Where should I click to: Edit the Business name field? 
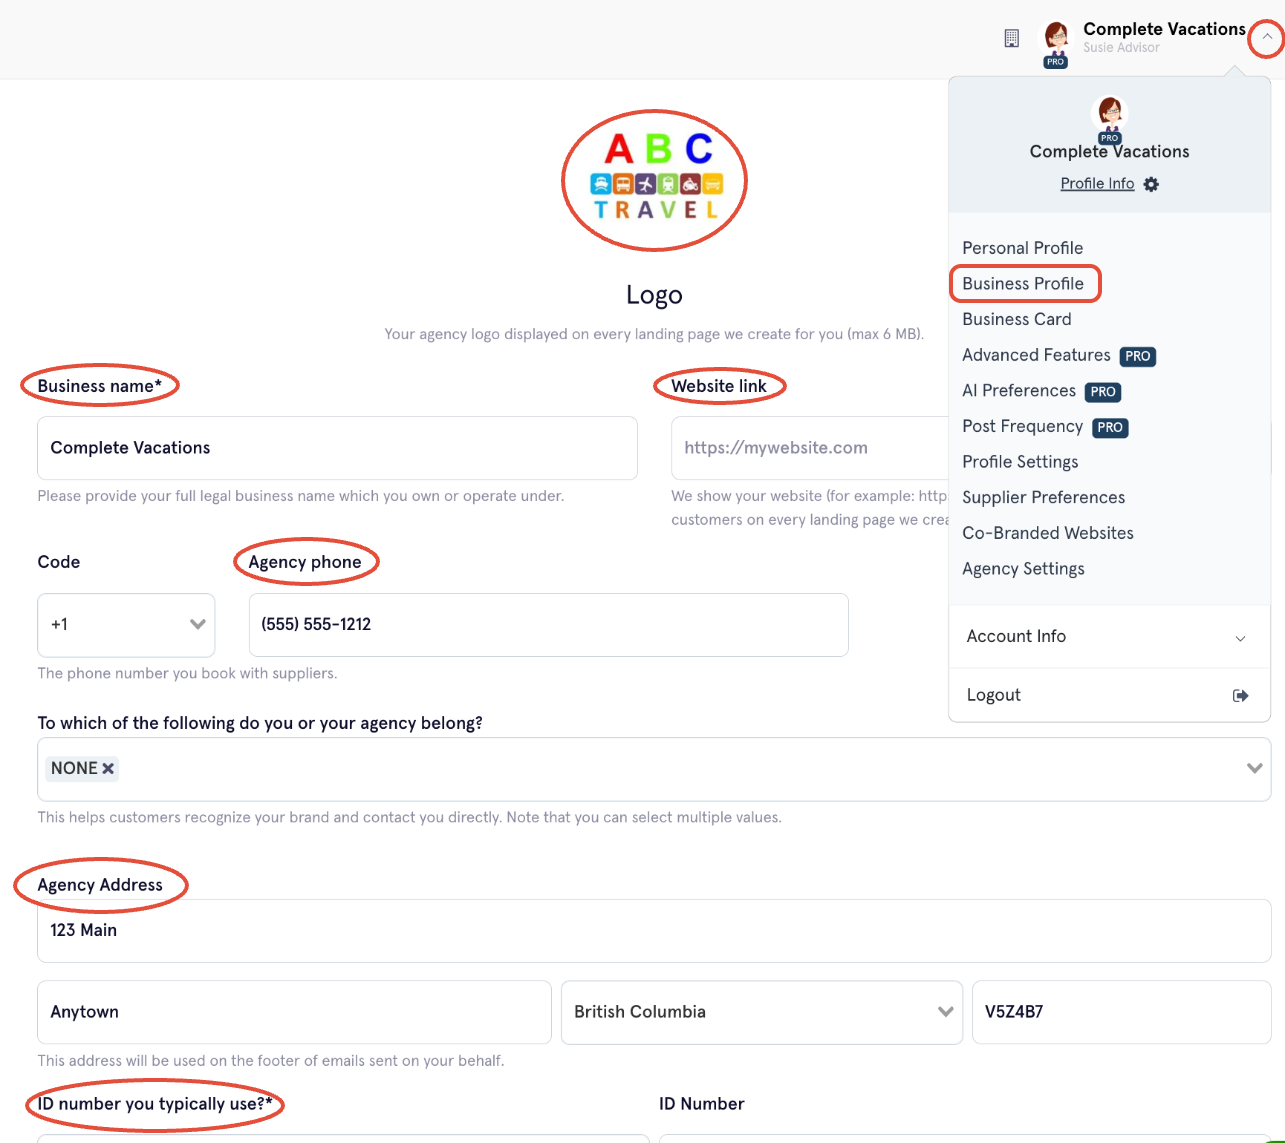pos(337,448)
